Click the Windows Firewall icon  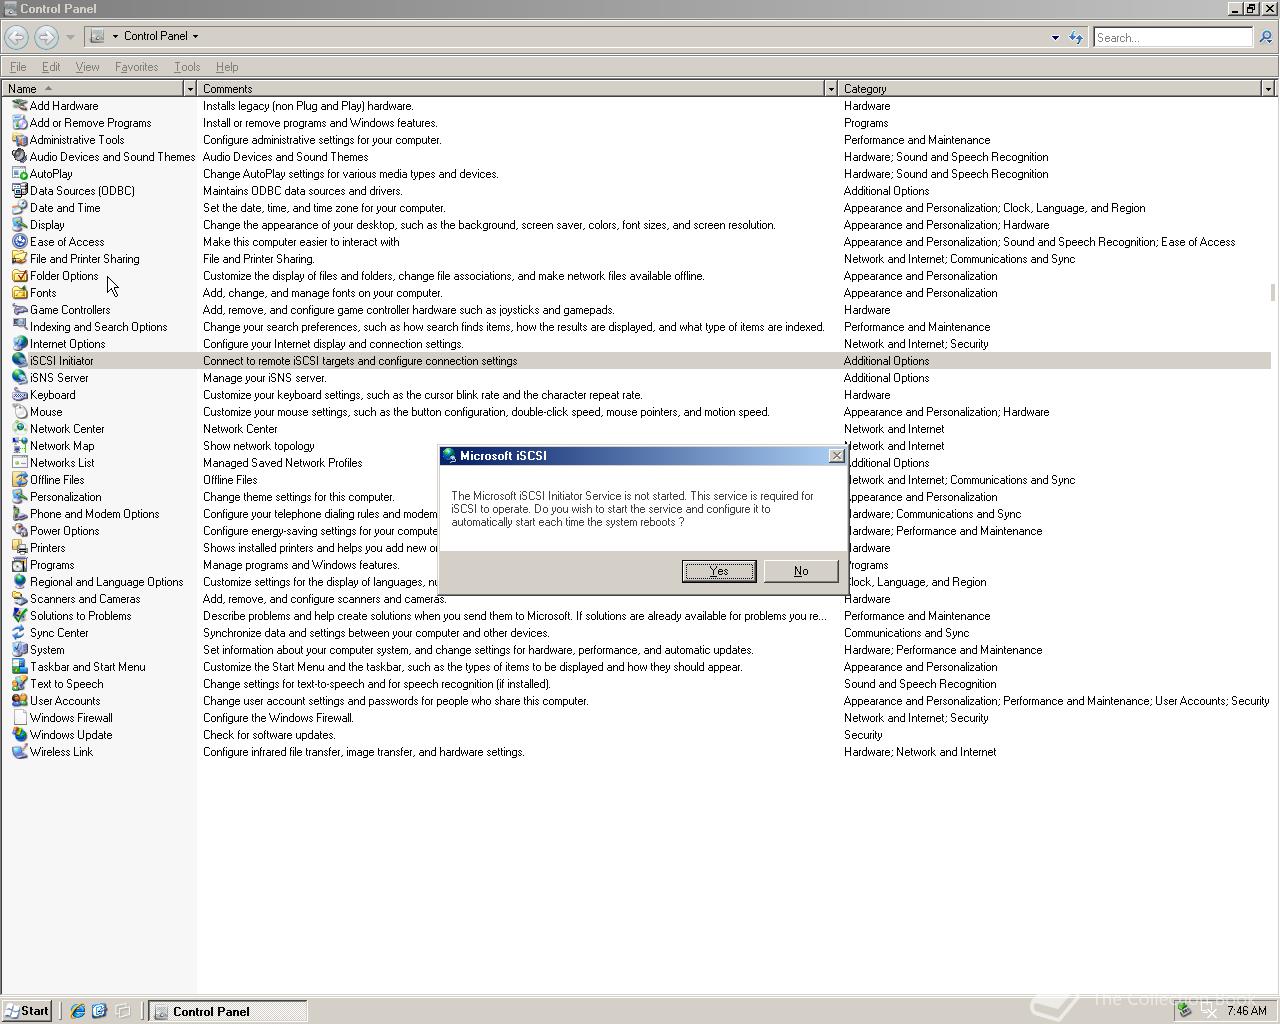pyautogui.click(x=19, y=718)
